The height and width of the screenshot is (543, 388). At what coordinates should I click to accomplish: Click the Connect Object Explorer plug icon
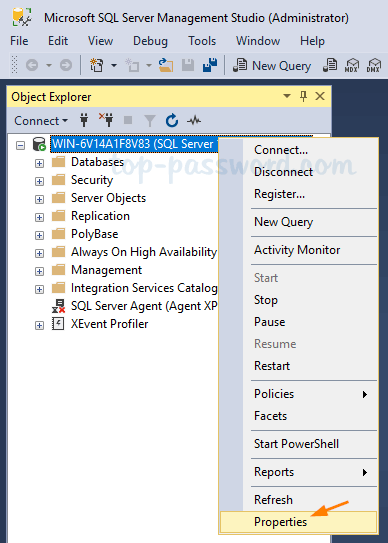(84, 121)
